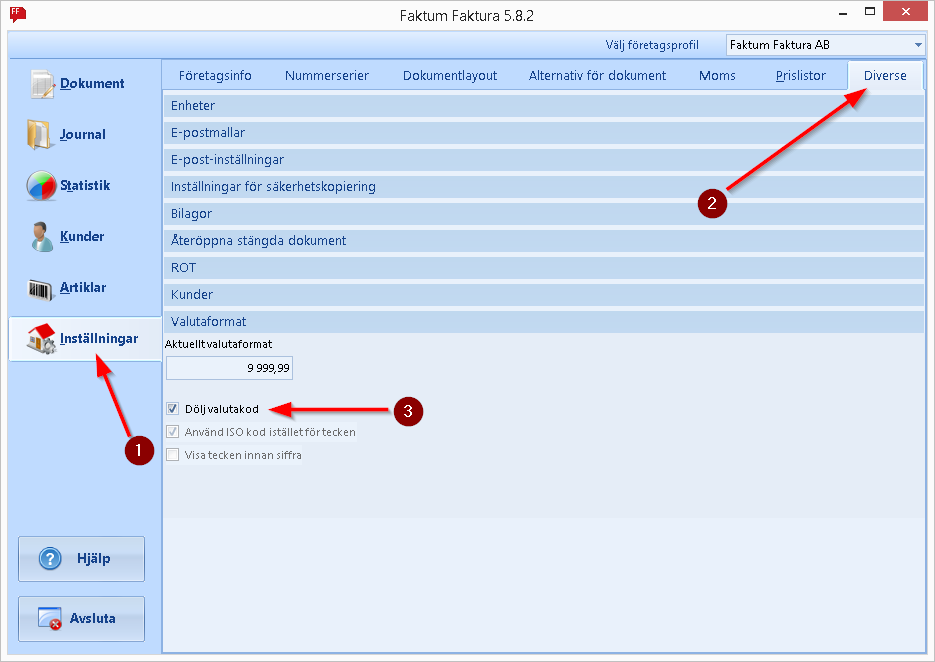Open the Artiklar link in sidebar
Screen dimensions: 935x662
coord(83,287)
